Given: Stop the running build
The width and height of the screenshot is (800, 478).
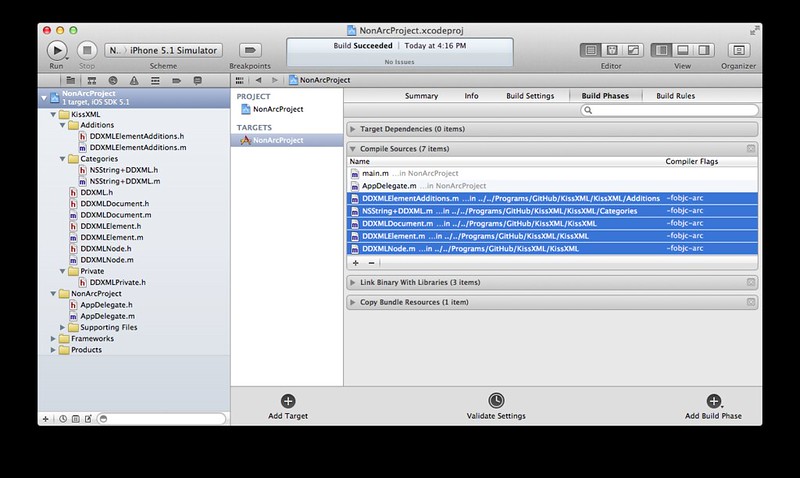Looking at the screenshot, I should [x=87, y=51].
